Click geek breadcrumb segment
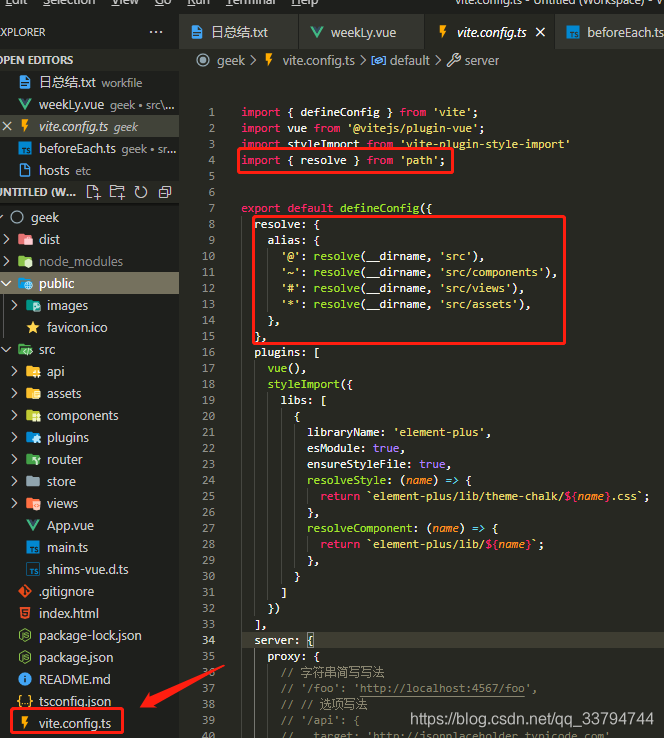 coord(231,61)
